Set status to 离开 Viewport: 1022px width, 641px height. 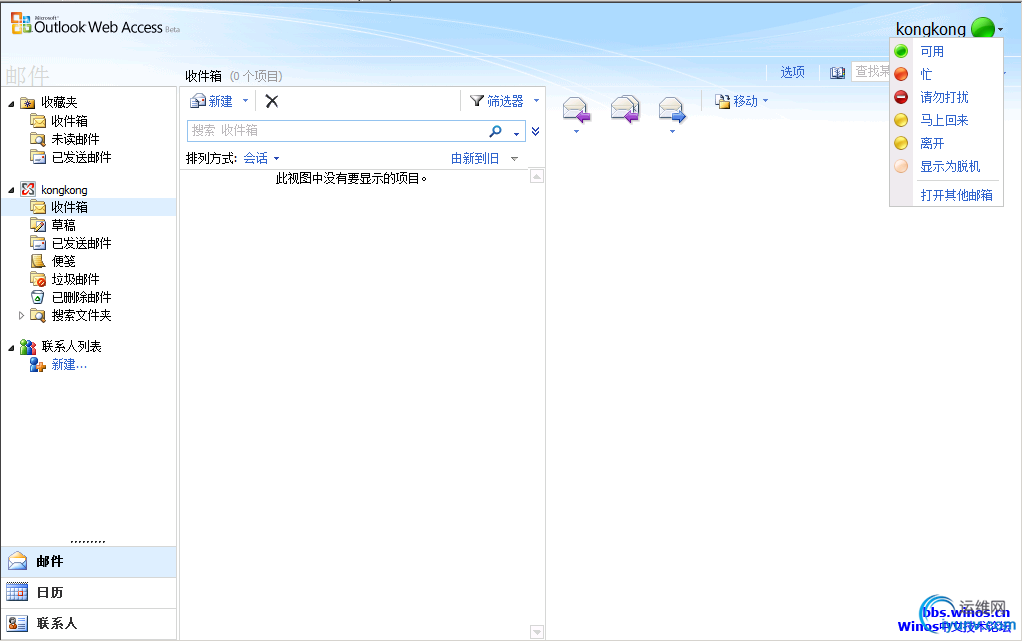(x=932, y=143)
